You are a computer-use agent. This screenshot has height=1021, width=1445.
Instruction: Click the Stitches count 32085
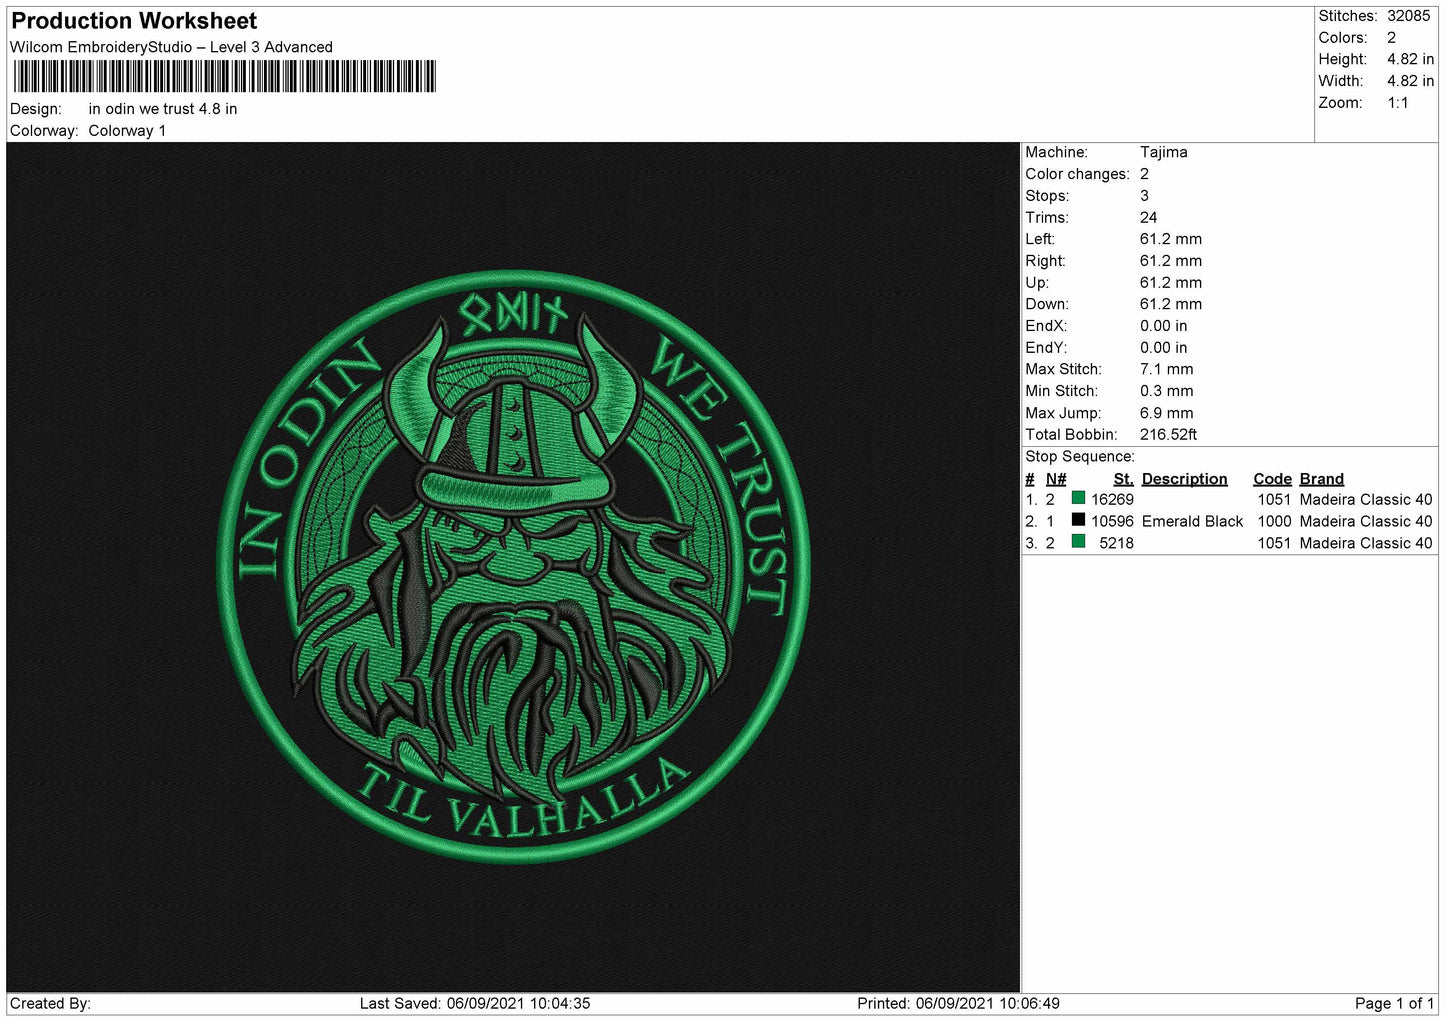point(1408,16)
